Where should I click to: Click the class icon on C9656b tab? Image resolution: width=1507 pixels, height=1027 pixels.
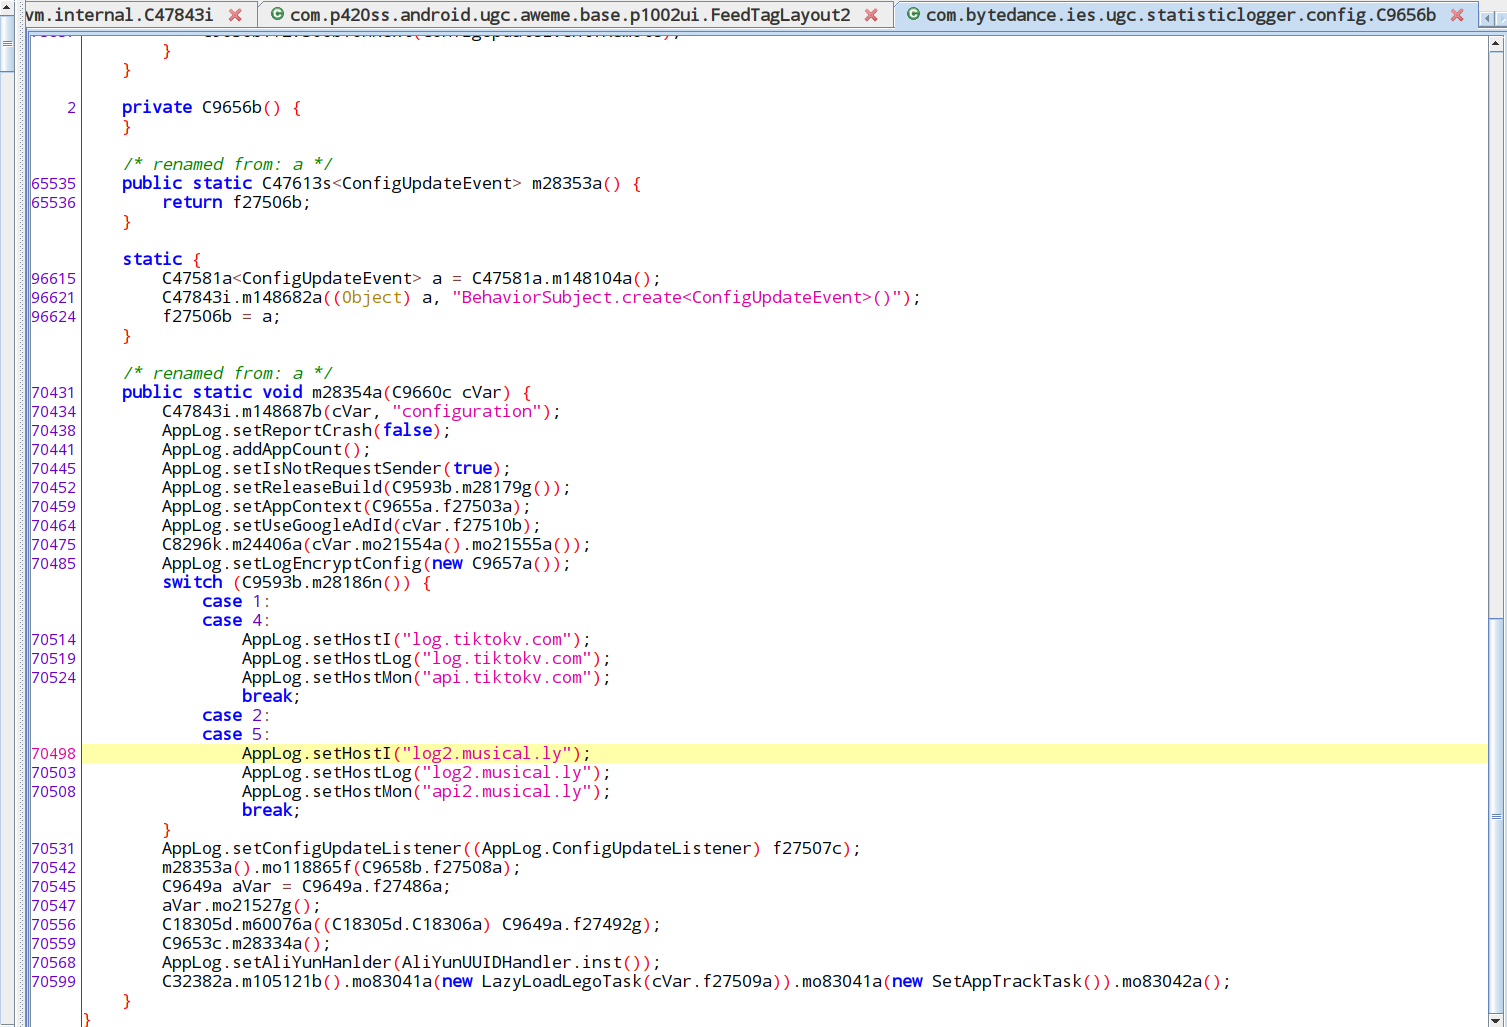pyautogui.click(x=913, y=15)
